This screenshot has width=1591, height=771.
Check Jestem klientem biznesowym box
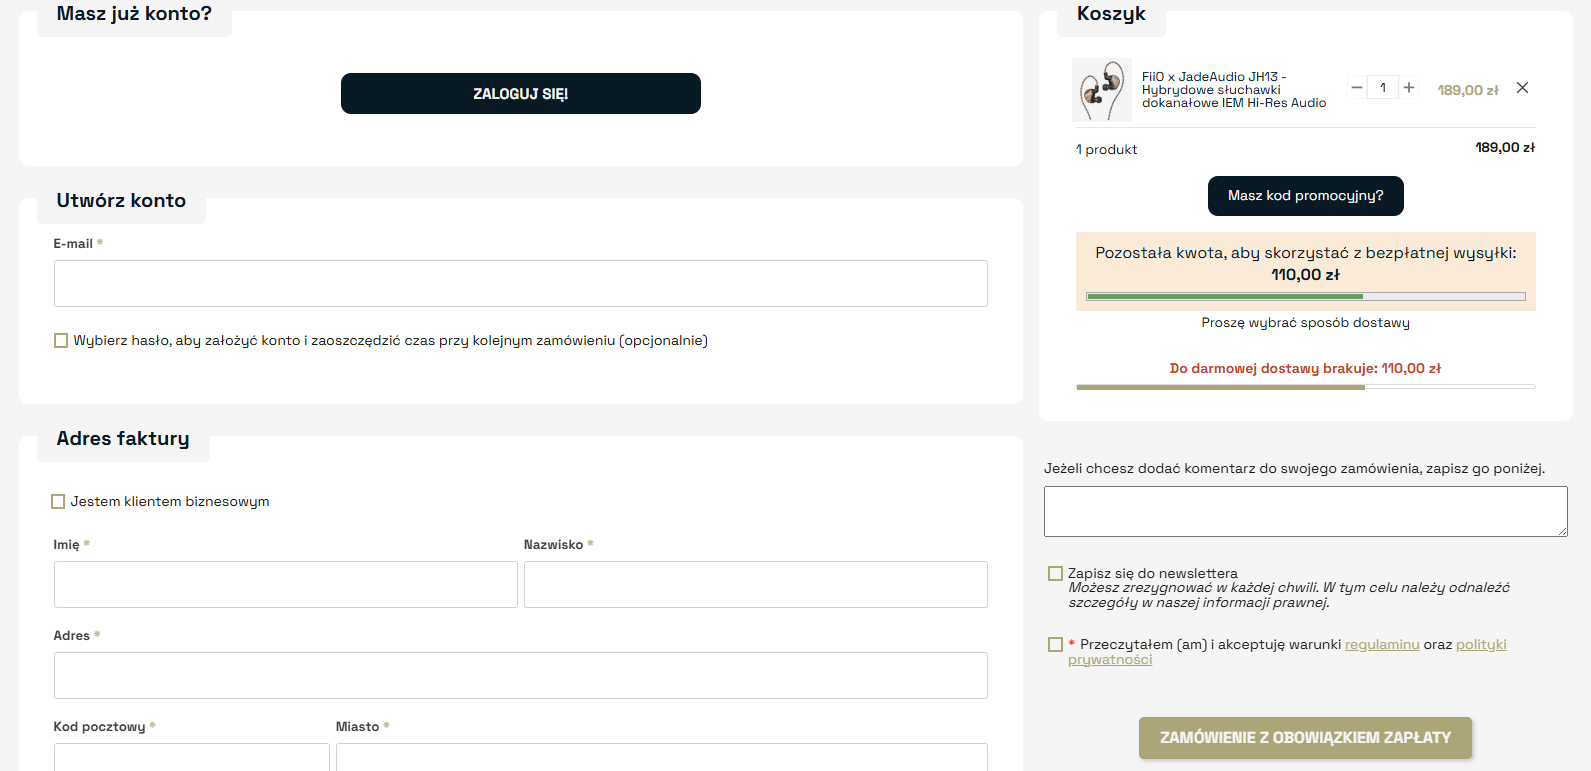pyautogui.click(x=58, y=502)
